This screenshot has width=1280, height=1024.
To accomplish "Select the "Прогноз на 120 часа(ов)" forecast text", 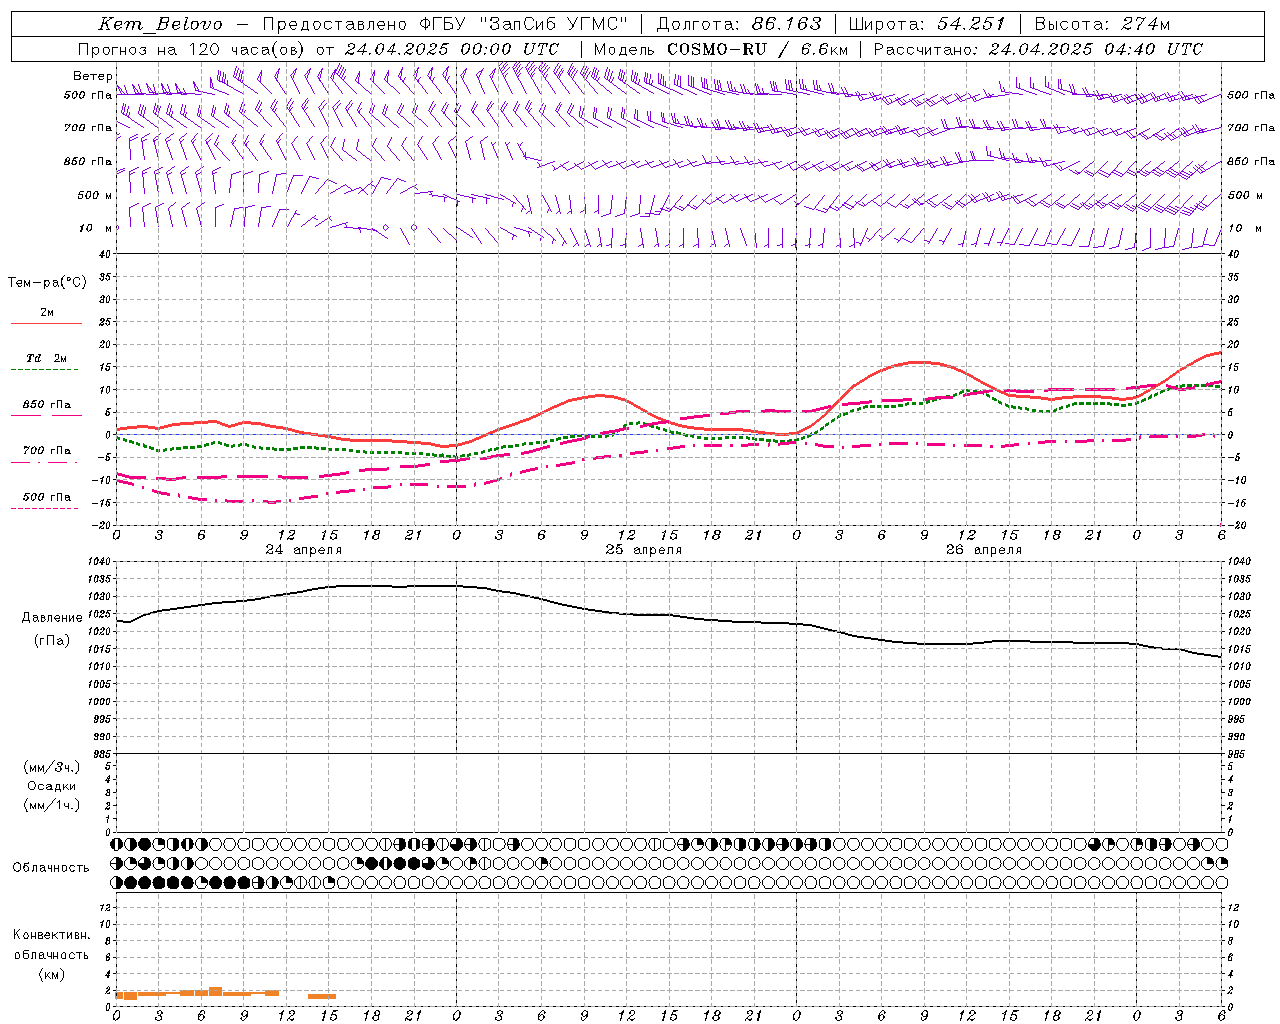I will [x=193, y=49].
